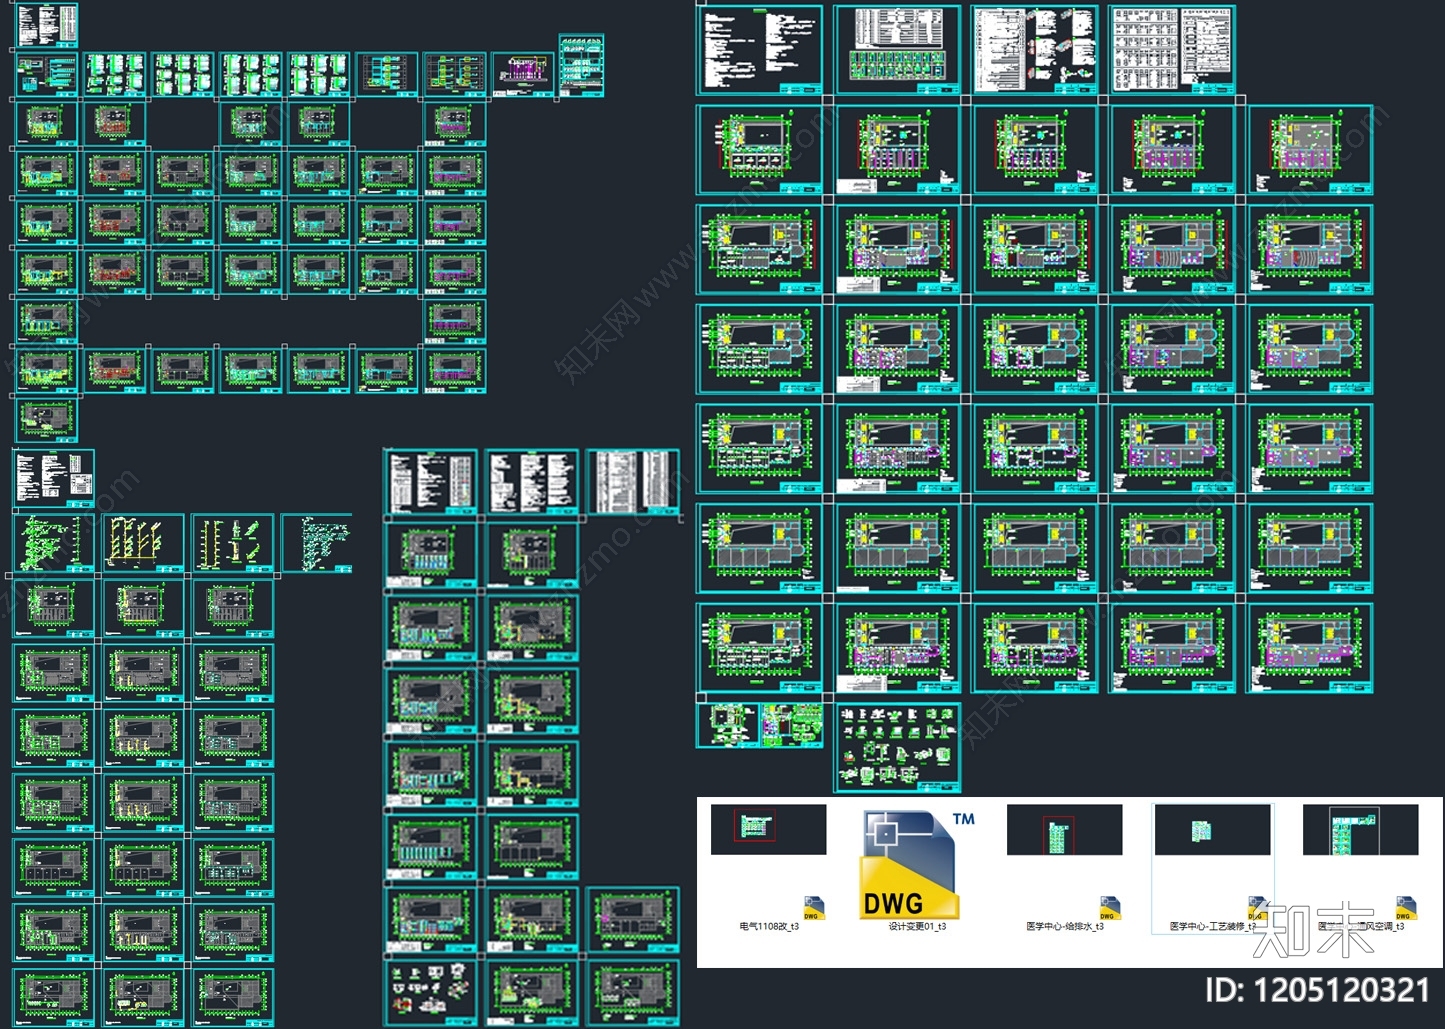Viewport: 1445px width, 1029px height.
Task: Open the dense white equipment table sheet
Action: pos(1172,49)
